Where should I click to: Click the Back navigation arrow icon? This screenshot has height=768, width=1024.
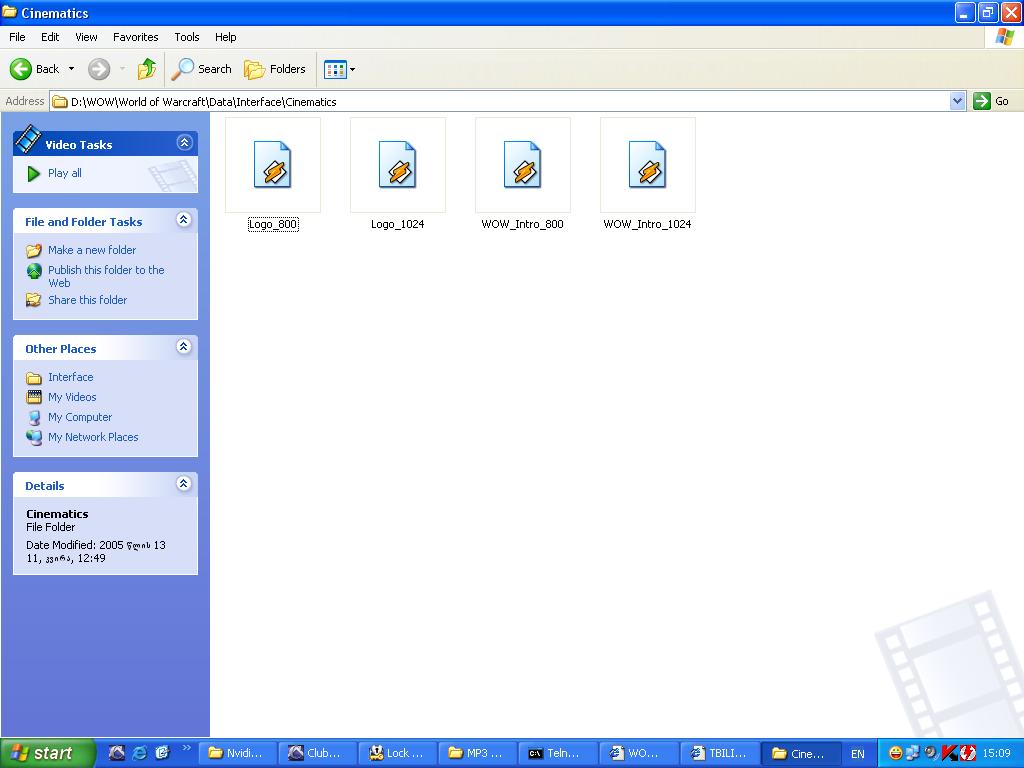(21, 69)
